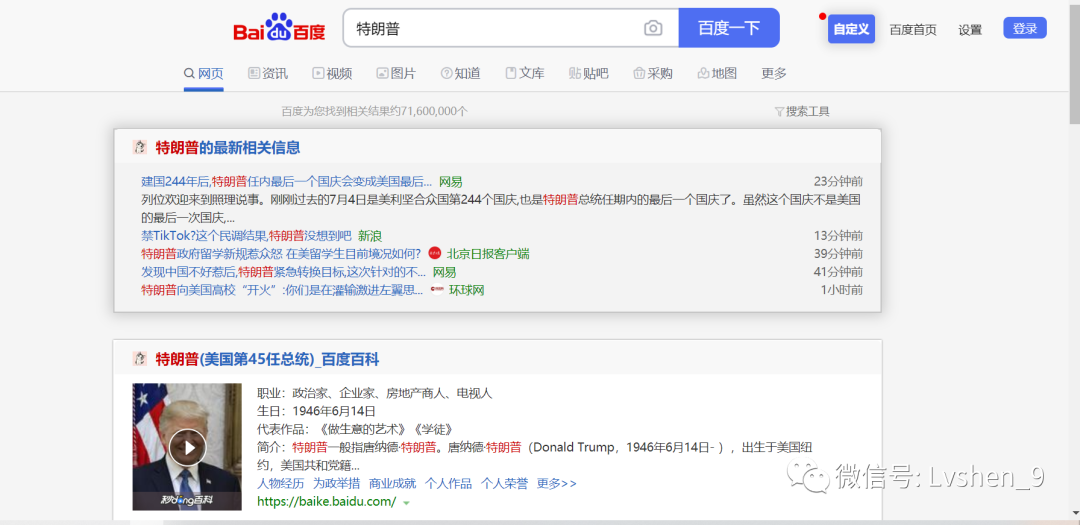Click 北京日报客户端 source name
1080x525 pixels.
point(488,254)
